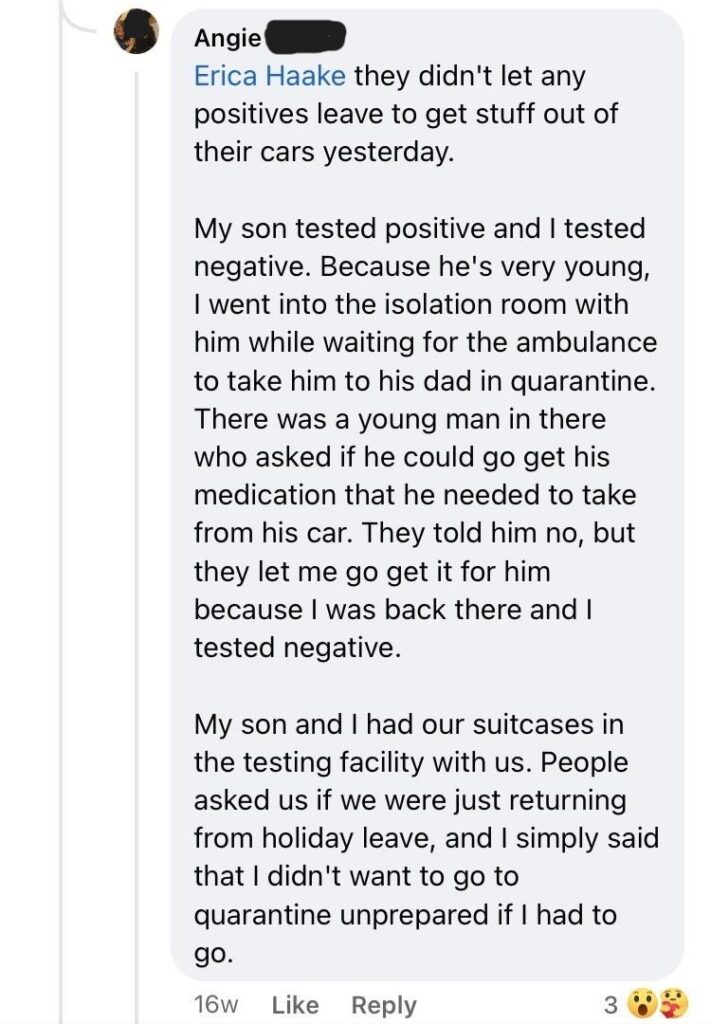
Task: Click the blacked-out surname bar beside Angie
Action: [x=304, y=37]
